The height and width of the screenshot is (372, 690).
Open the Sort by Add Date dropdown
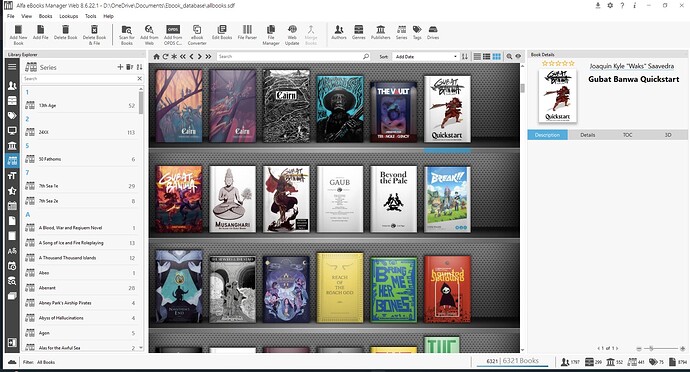(426, 56)
